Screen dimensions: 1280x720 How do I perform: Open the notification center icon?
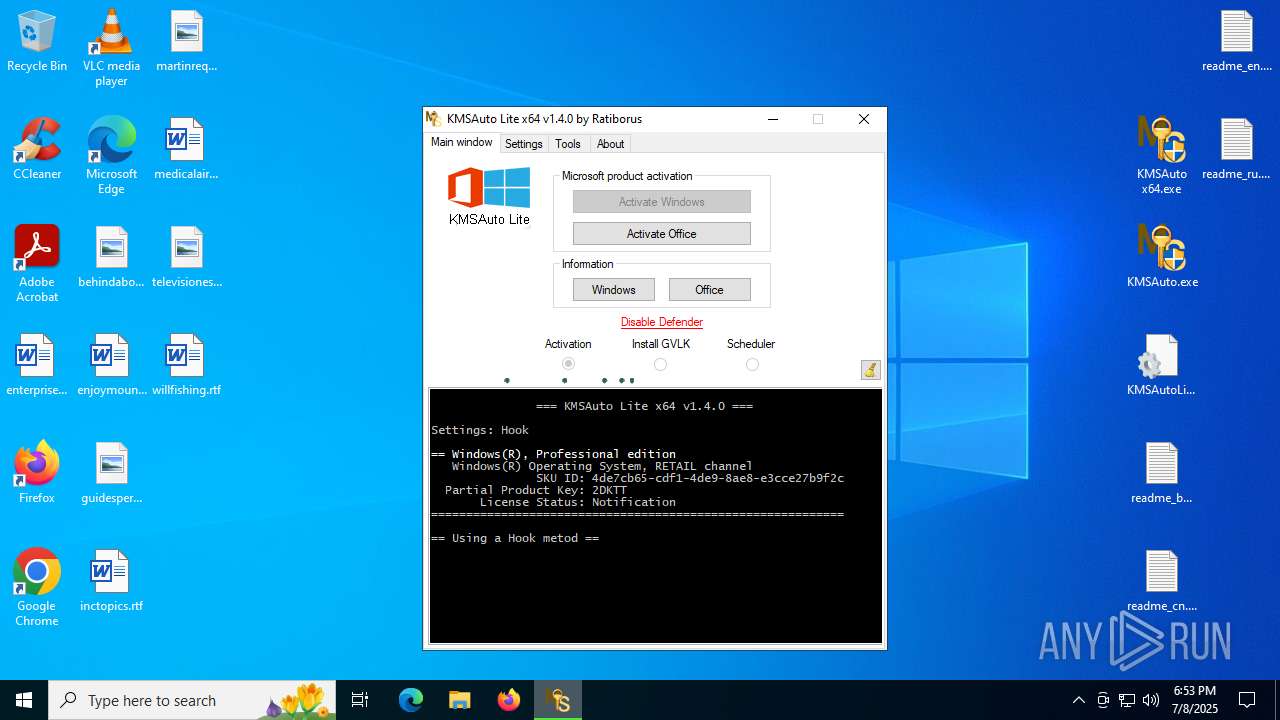[x=1247, y=700]
